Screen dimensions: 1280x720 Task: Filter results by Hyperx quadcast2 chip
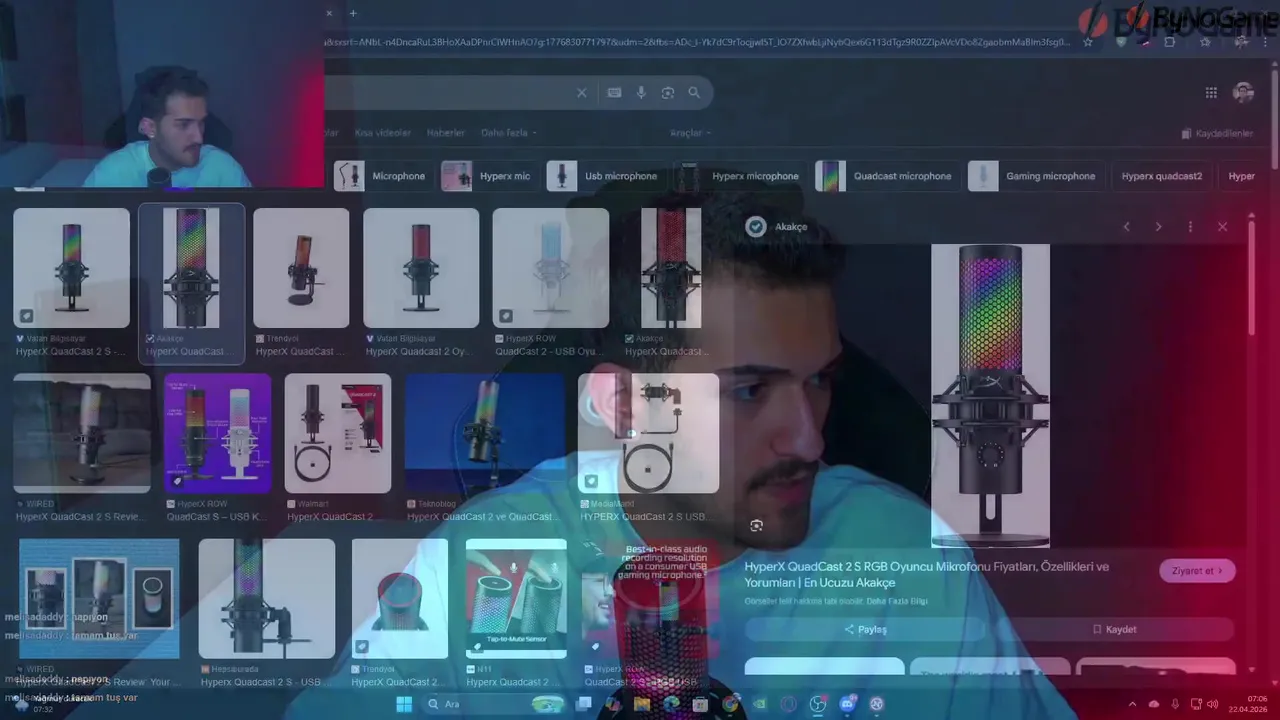click(x=1162, y=176)
